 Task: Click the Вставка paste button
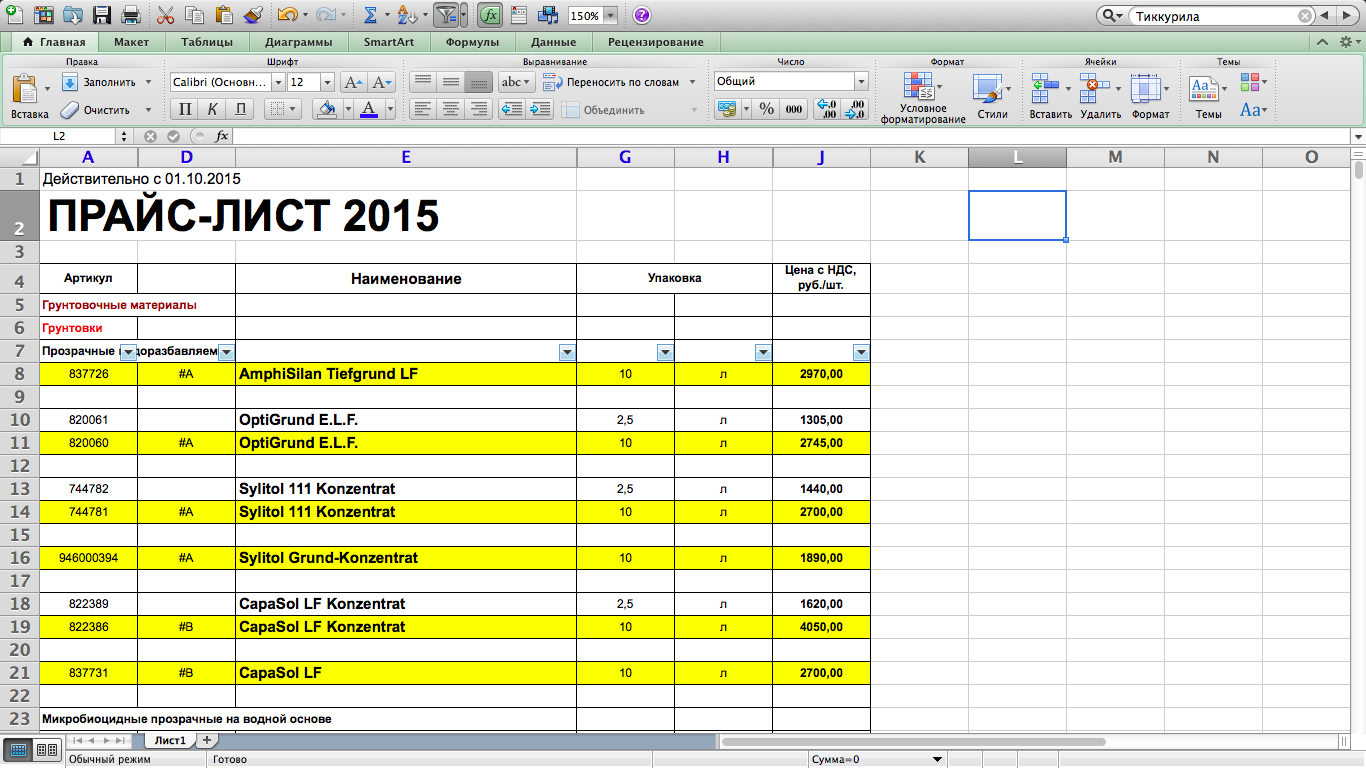tap(30, 96)
